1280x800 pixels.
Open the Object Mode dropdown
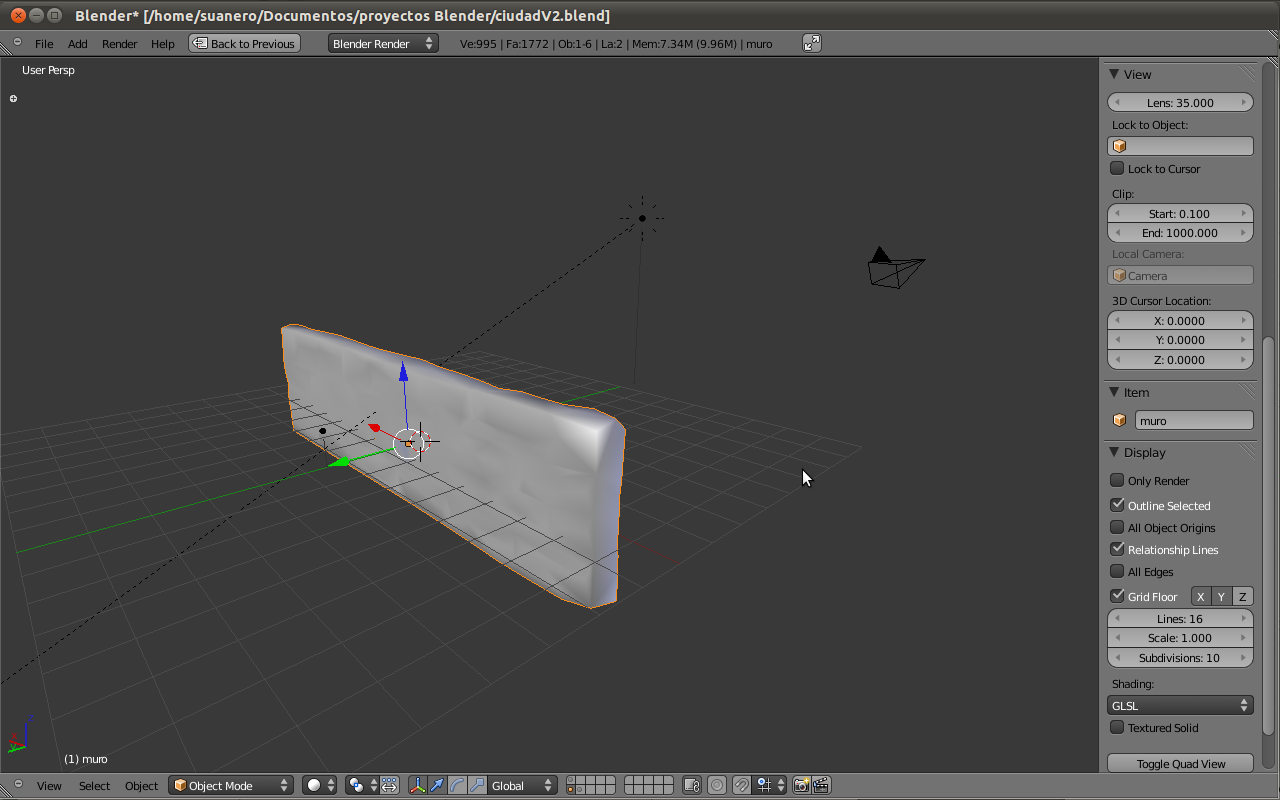[231, 786]
